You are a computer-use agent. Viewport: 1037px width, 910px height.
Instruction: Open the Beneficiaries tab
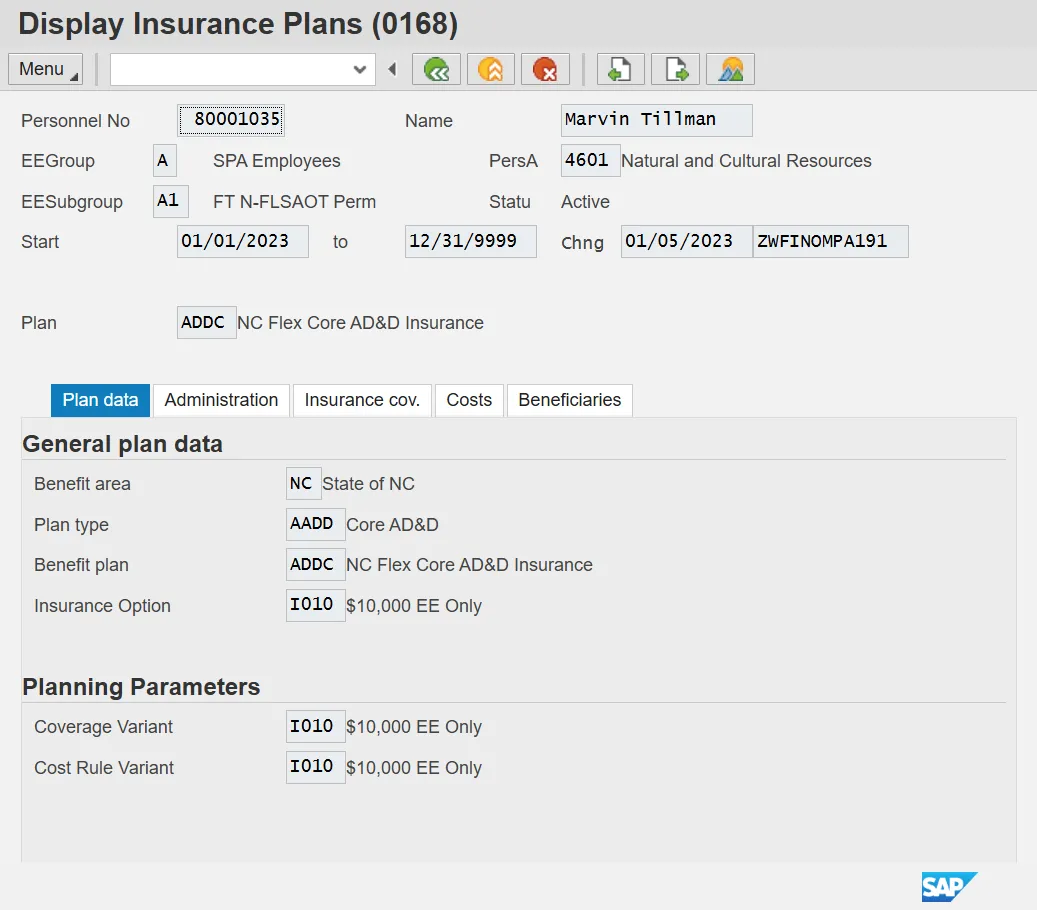pyautogui.click(x=569, y=400)
